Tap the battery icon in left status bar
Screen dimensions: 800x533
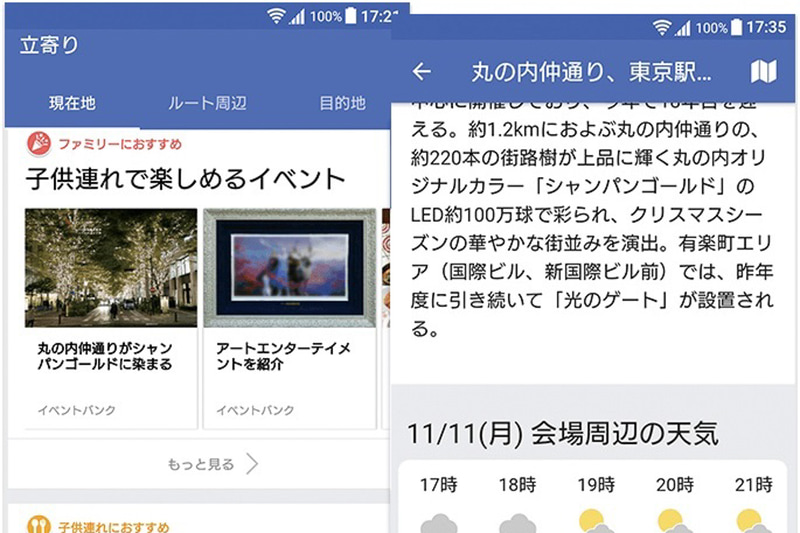pos(351,15)
